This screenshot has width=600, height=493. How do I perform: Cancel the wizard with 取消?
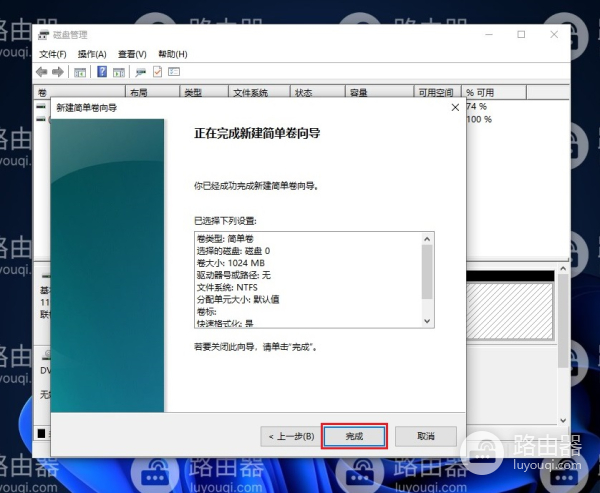[x=426, y=436]
